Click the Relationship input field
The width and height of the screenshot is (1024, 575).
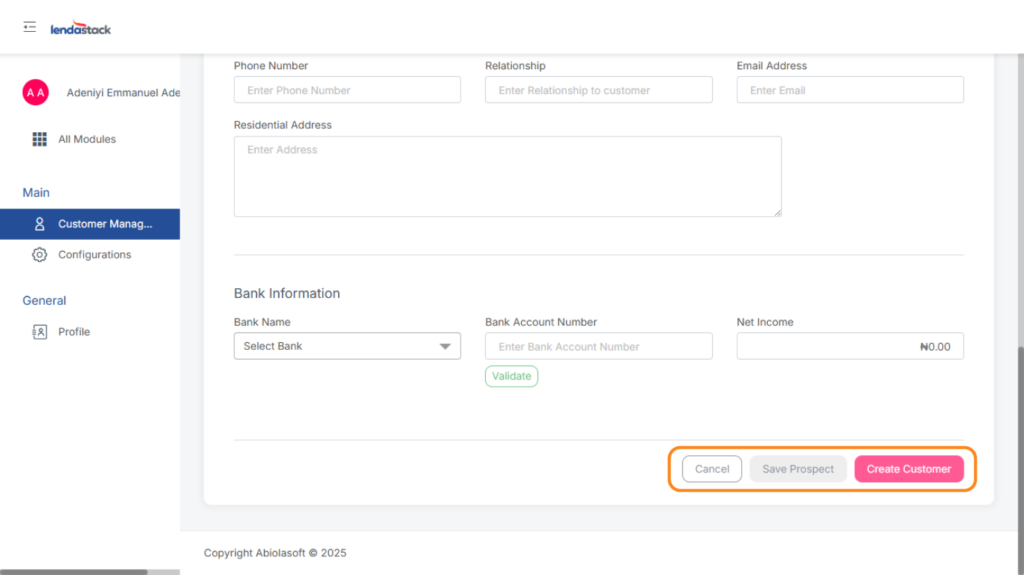[598, 90]
